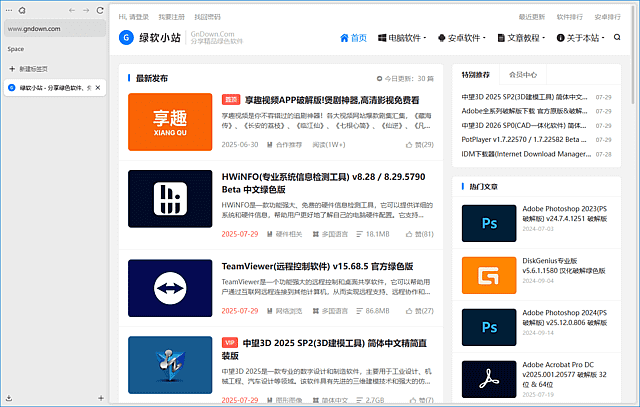This screenshot has width=640, height=407.
Task: Go to the 首页 home menu item
Action: [352, 38]
